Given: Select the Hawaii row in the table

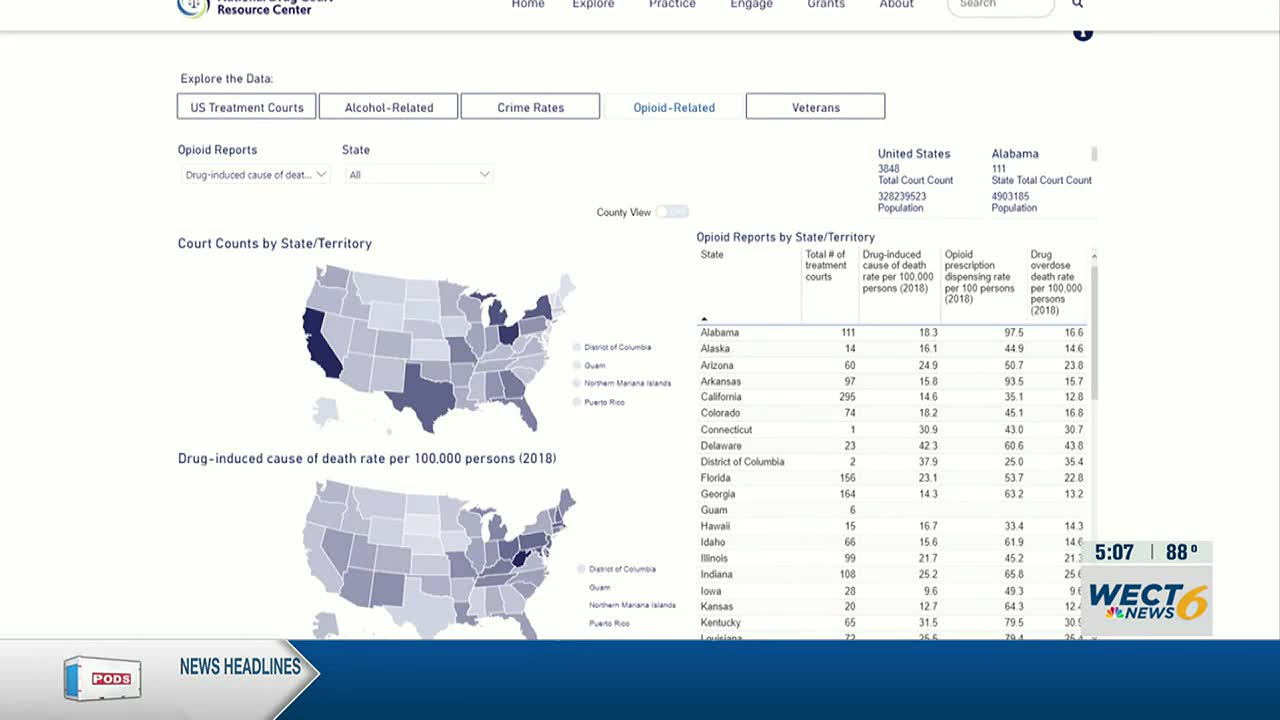Looking at the screenshot, I should tap(891, 526).
